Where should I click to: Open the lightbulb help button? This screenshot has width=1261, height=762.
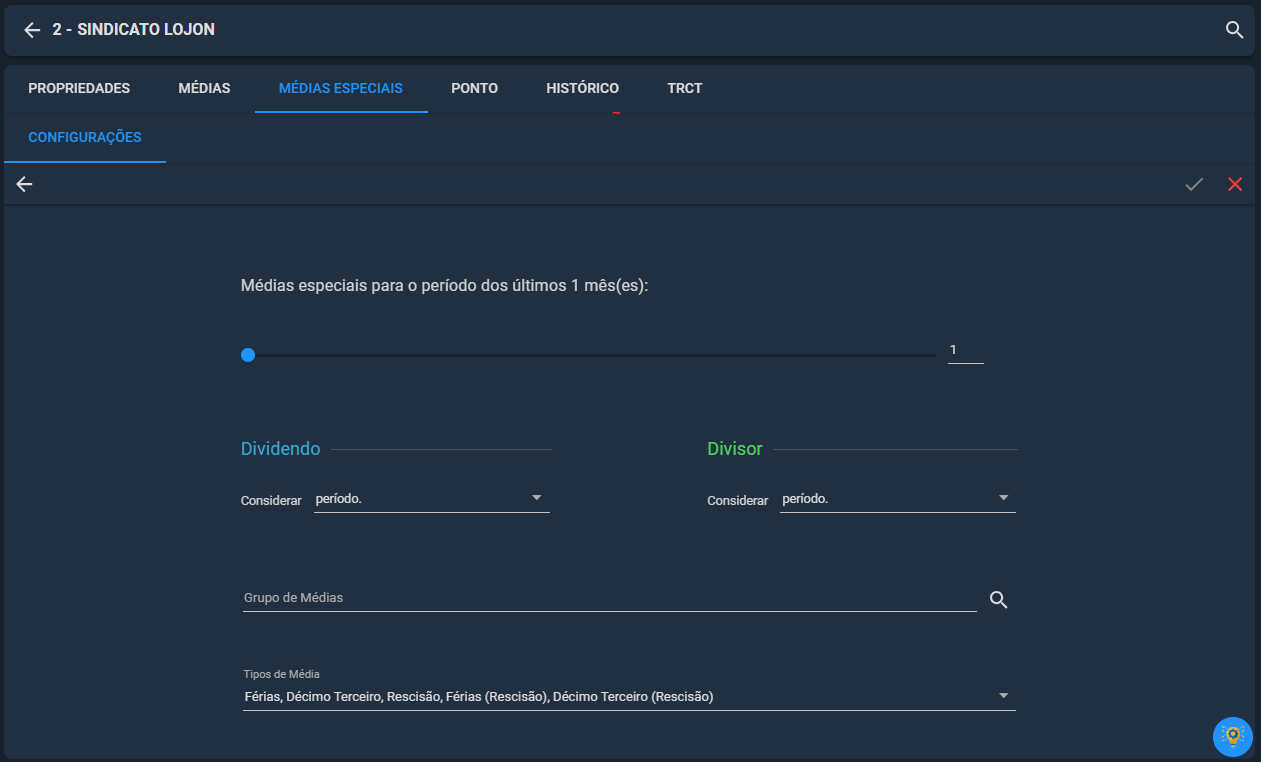click(x=1232, y=737)
